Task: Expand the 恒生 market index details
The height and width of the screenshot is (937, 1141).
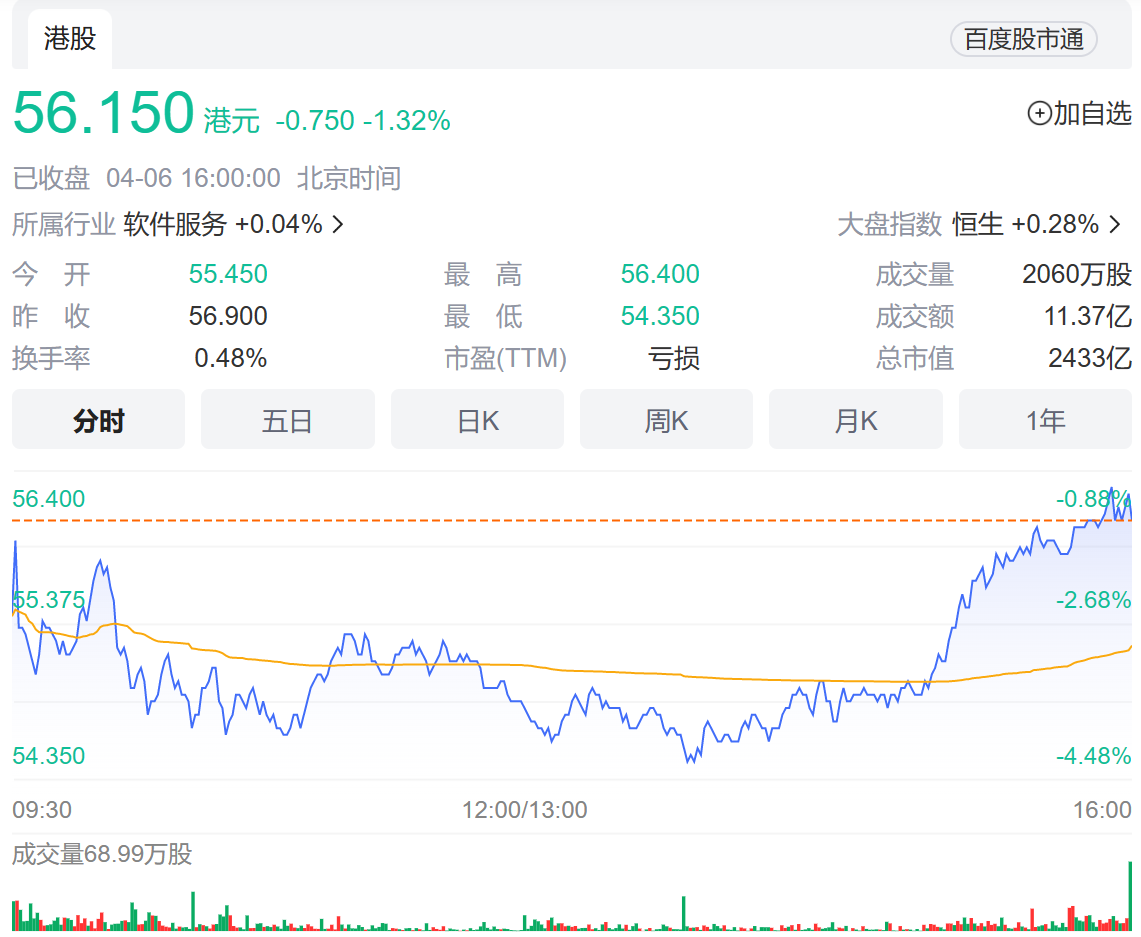Action: click(x=977, y=224)
